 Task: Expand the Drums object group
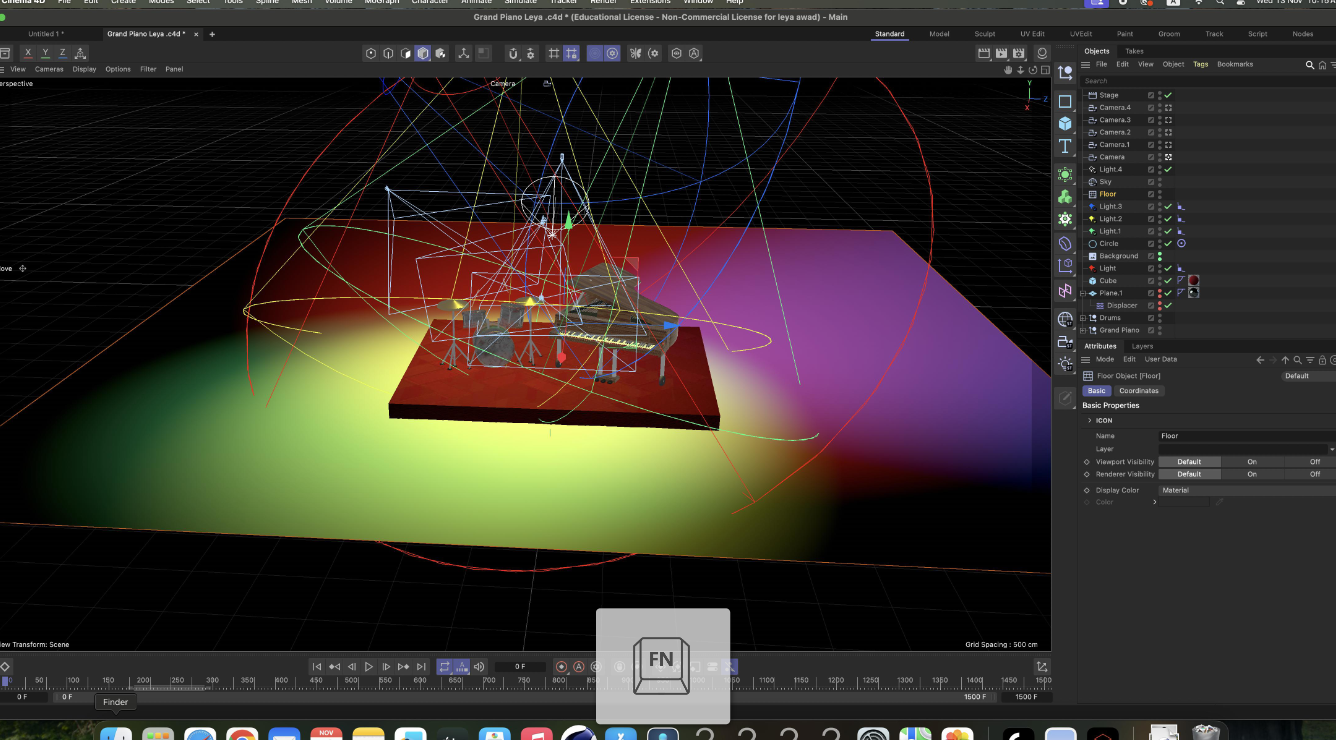[1084, 318]
